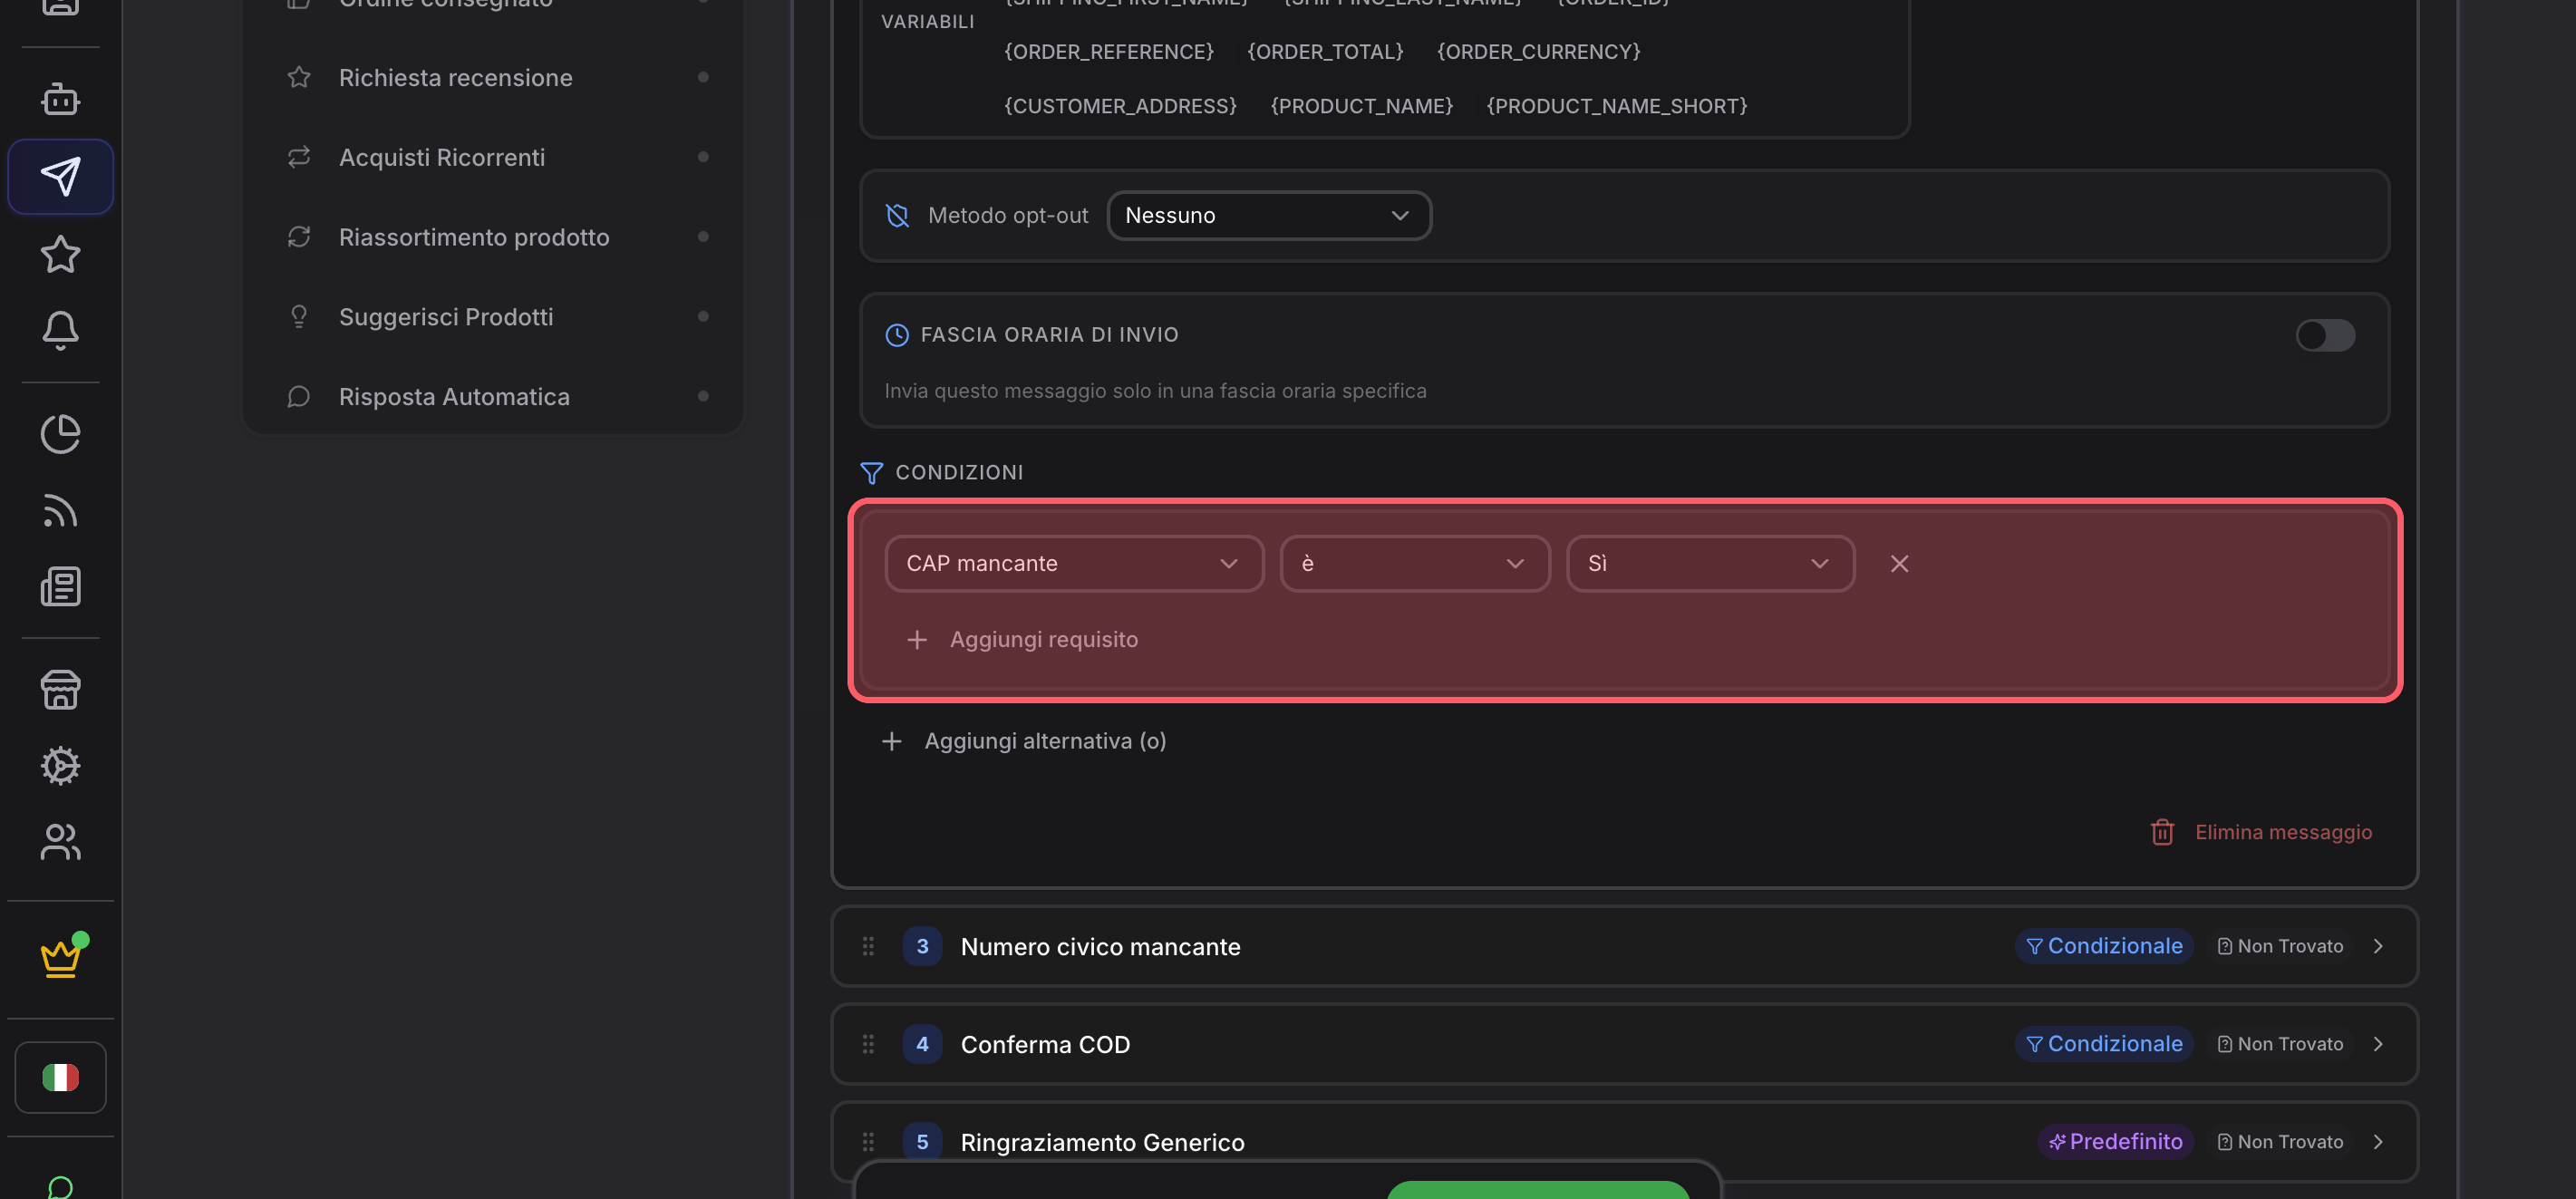Open Metodo opt-out Nessuno dropdown

pyautogui.click(x=1269, y=215)
